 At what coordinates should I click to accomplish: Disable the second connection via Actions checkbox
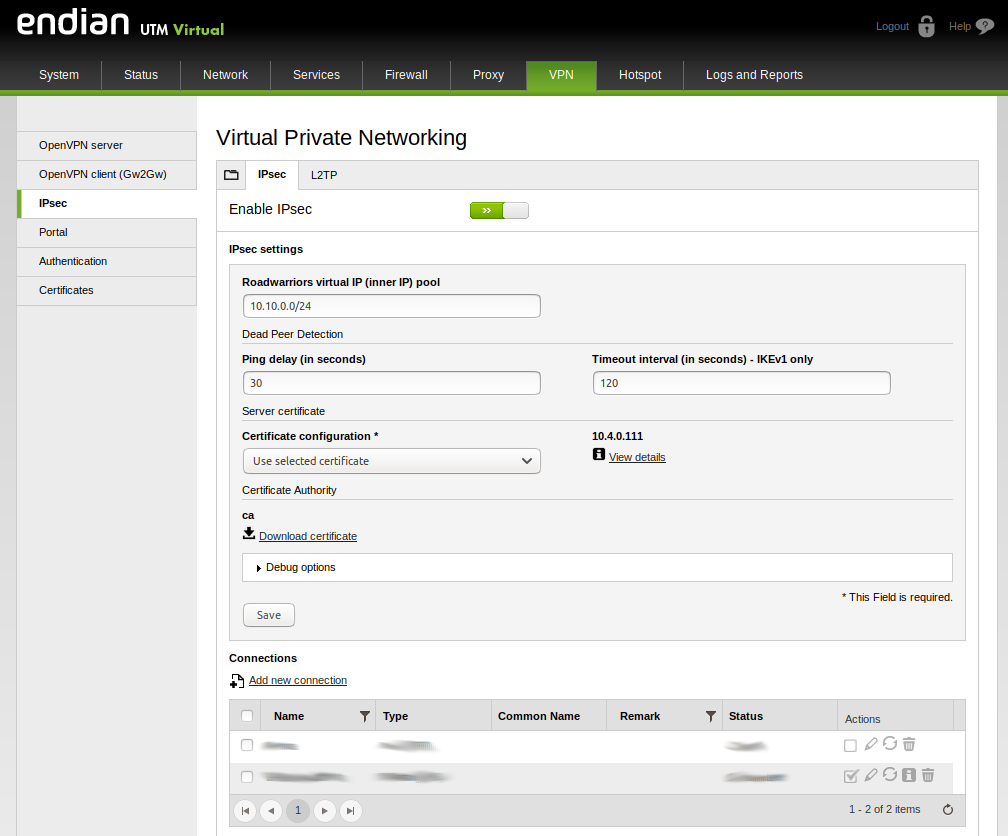[x=850, y=776]
